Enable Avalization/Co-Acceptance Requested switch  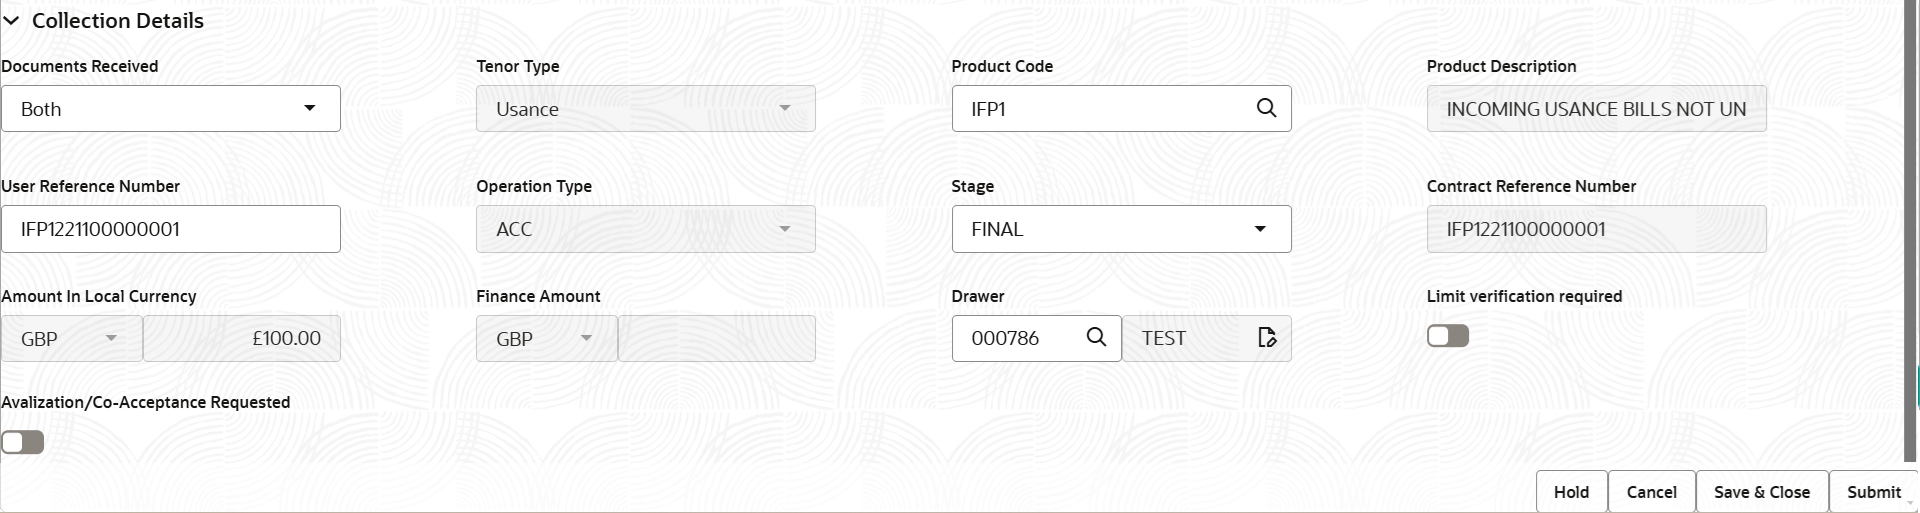pyautogui.click(x=23, y=442)
